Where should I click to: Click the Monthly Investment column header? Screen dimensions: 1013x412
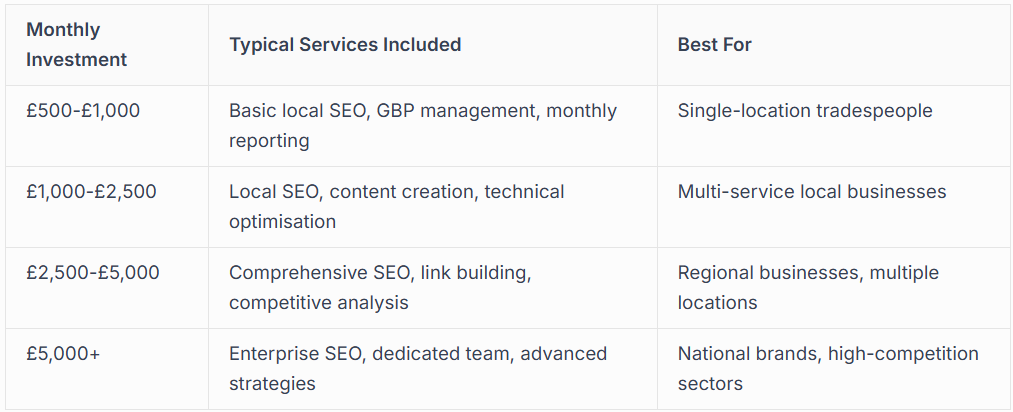click(x=77, y=45)
